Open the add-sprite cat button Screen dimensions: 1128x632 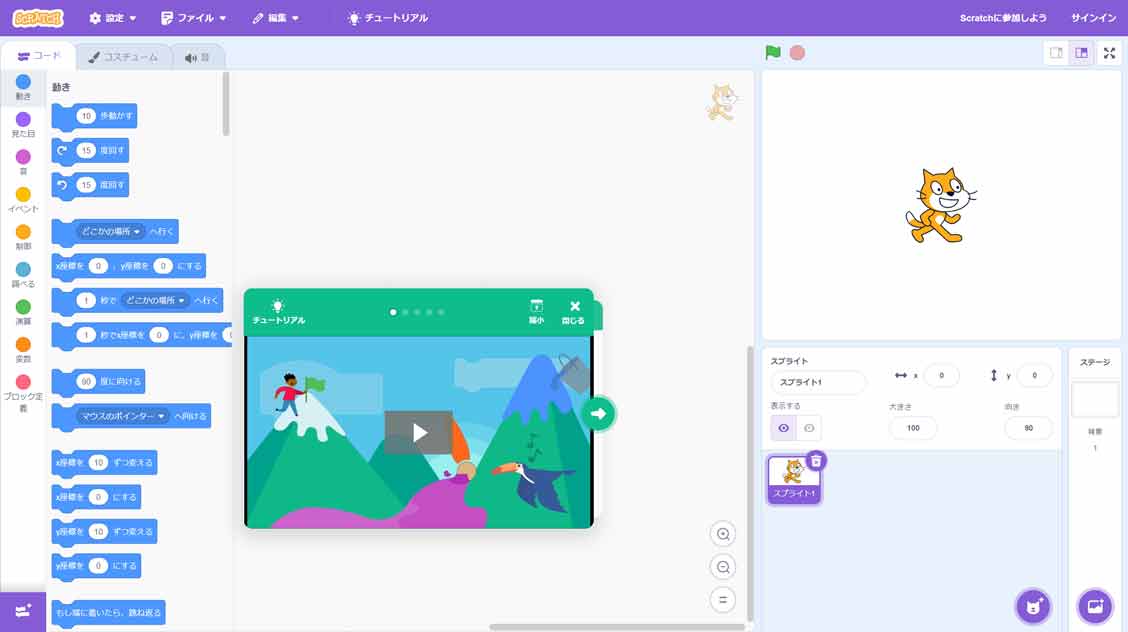1033,606
